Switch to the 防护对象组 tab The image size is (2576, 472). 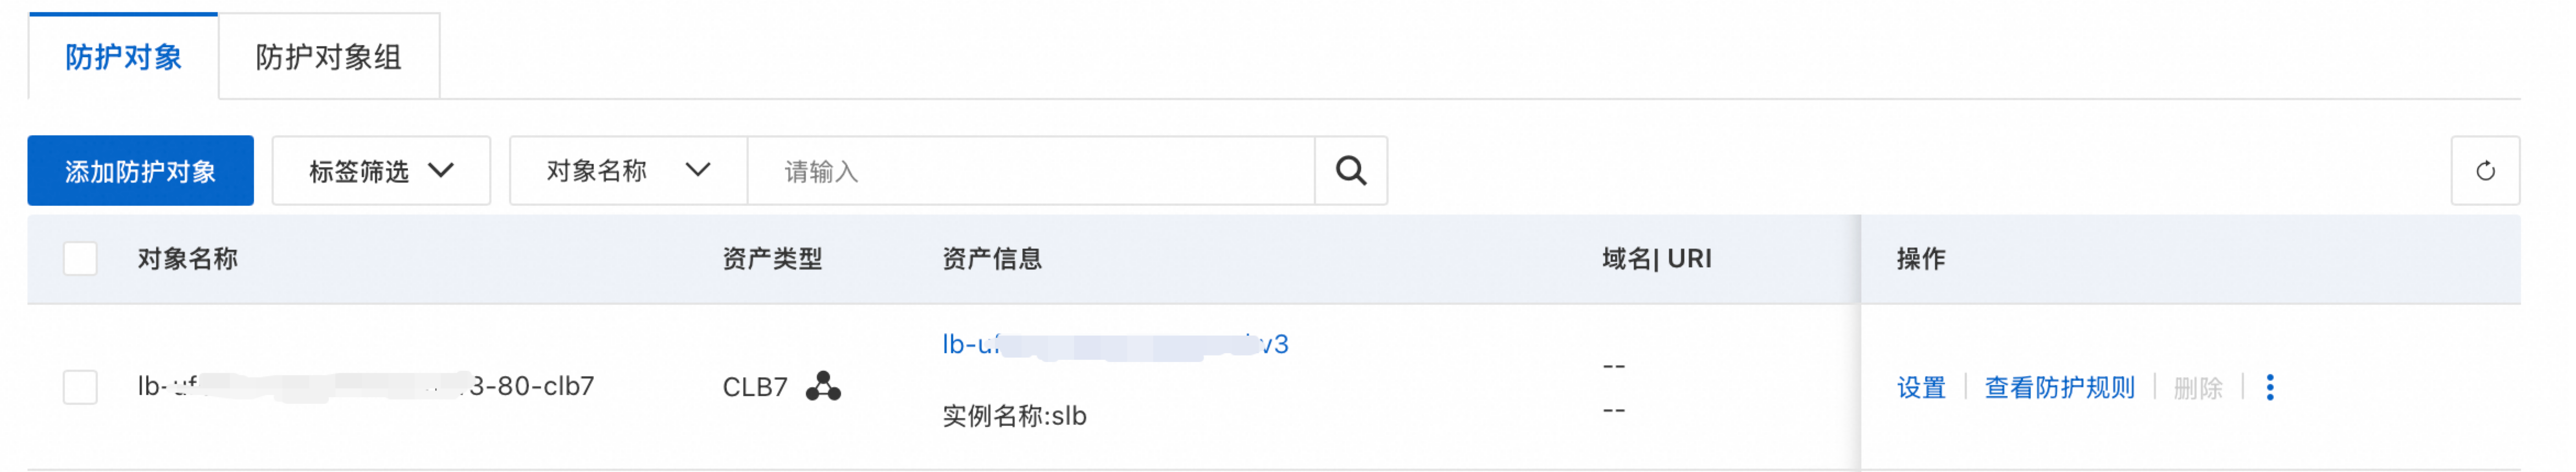328,57
